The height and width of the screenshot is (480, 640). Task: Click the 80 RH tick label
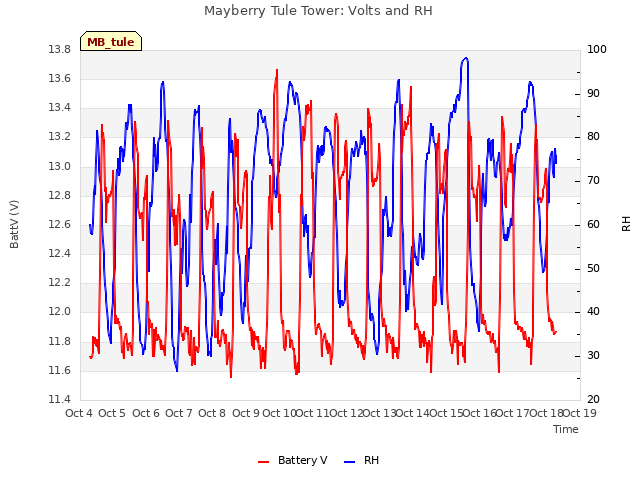(593, 137)
